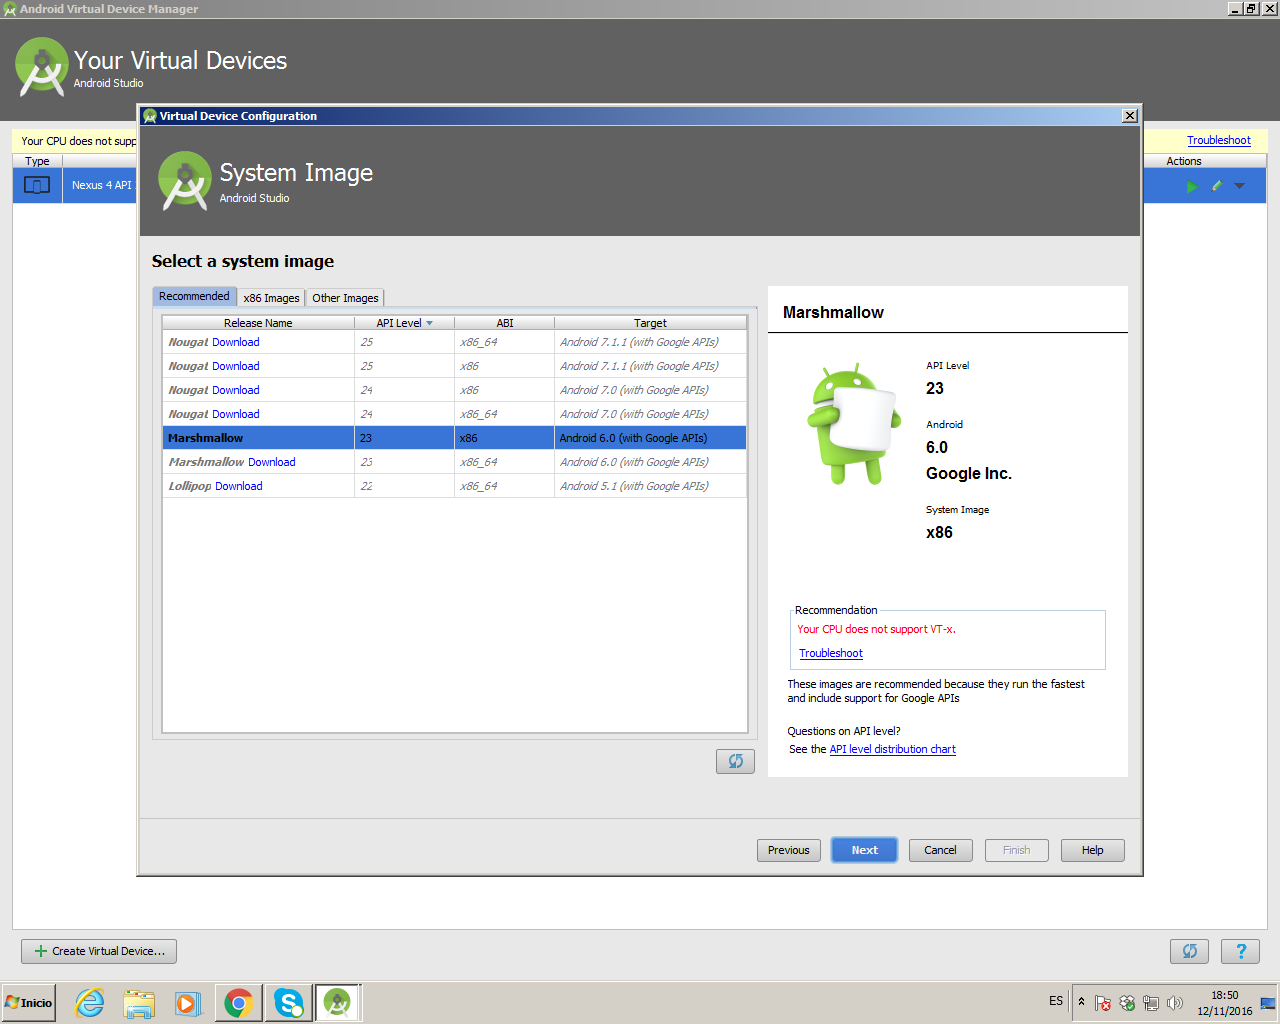The height and width of the screenshot is (1024, 1280).
Task: Switch to the Other Images tab
Action: coord(345,298)
